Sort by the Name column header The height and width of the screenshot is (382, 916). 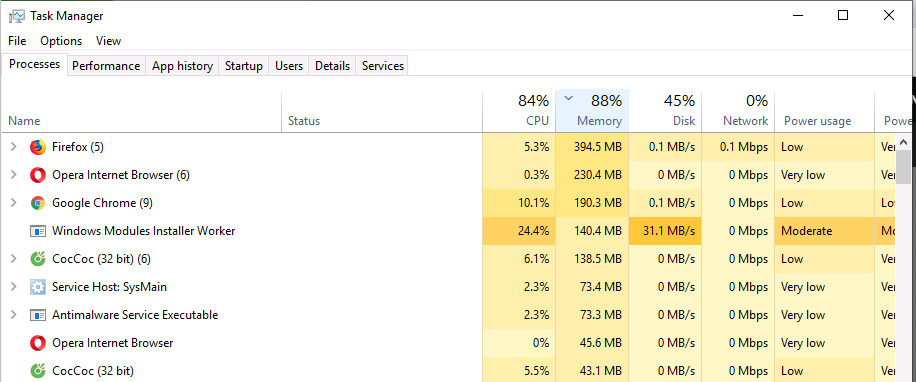point(141,112)
